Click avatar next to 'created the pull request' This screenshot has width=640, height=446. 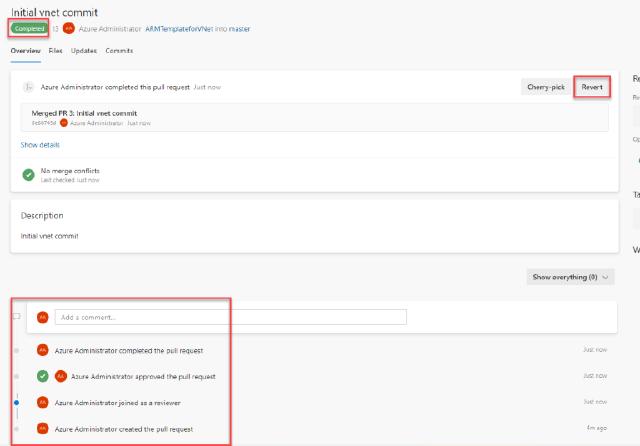point(42,428)
